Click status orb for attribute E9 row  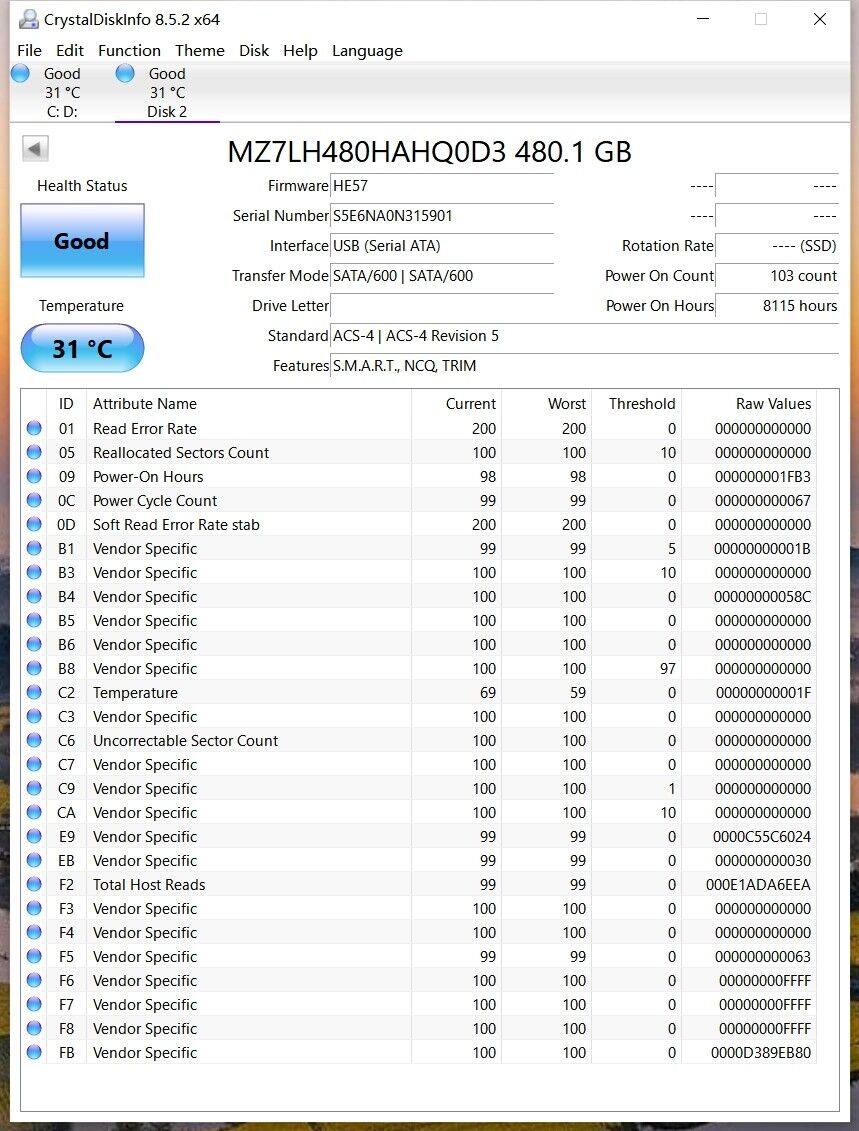coord(34,836)
